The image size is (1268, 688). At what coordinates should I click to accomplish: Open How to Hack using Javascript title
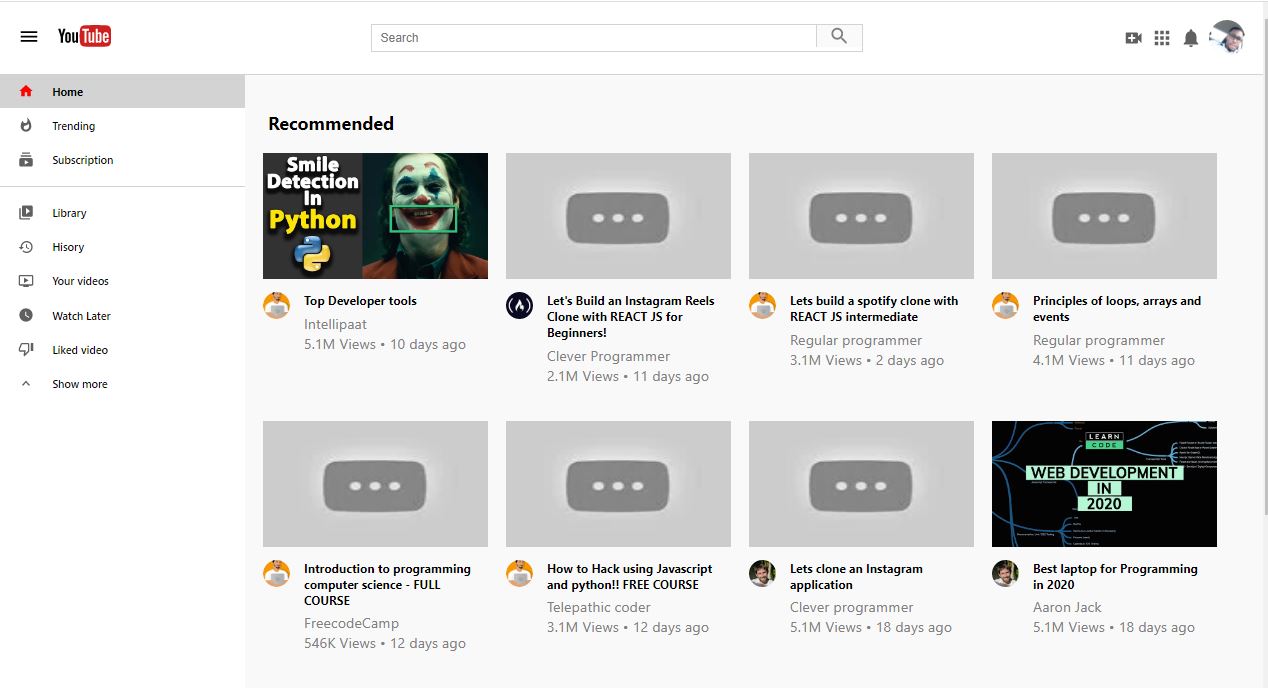click(x=630, y=577)
